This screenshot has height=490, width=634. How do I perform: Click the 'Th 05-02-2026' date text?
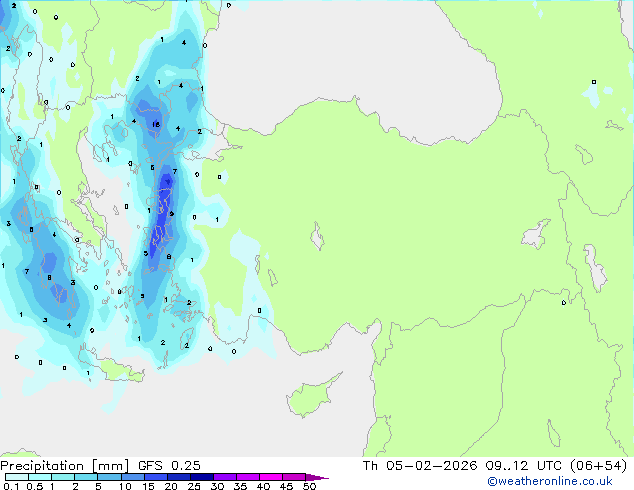pyautogui.click(x=420, y=465)
